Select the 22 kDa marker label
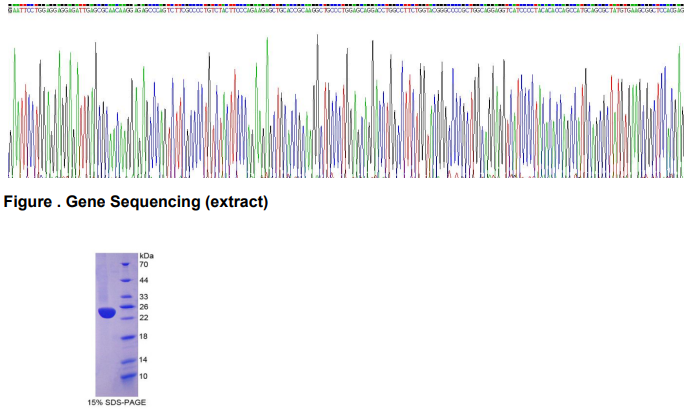The image size is (690, 411). [143, 318]
